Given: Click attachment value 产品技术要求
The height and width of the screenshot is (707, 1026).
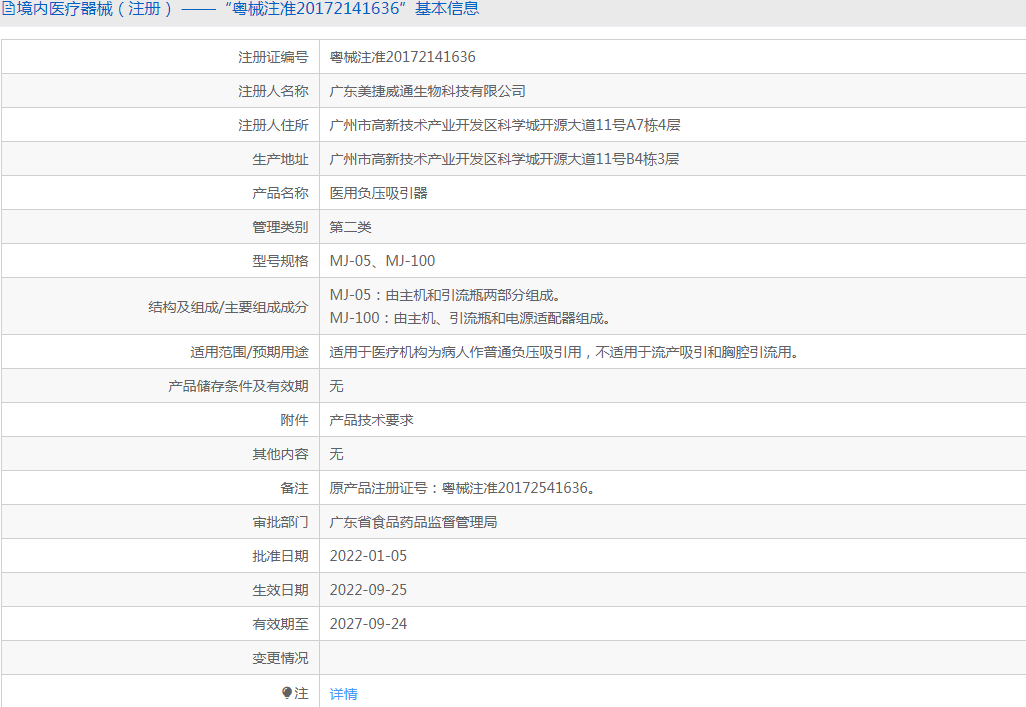Looking at the screenshot, I should [x=371, y=420].
